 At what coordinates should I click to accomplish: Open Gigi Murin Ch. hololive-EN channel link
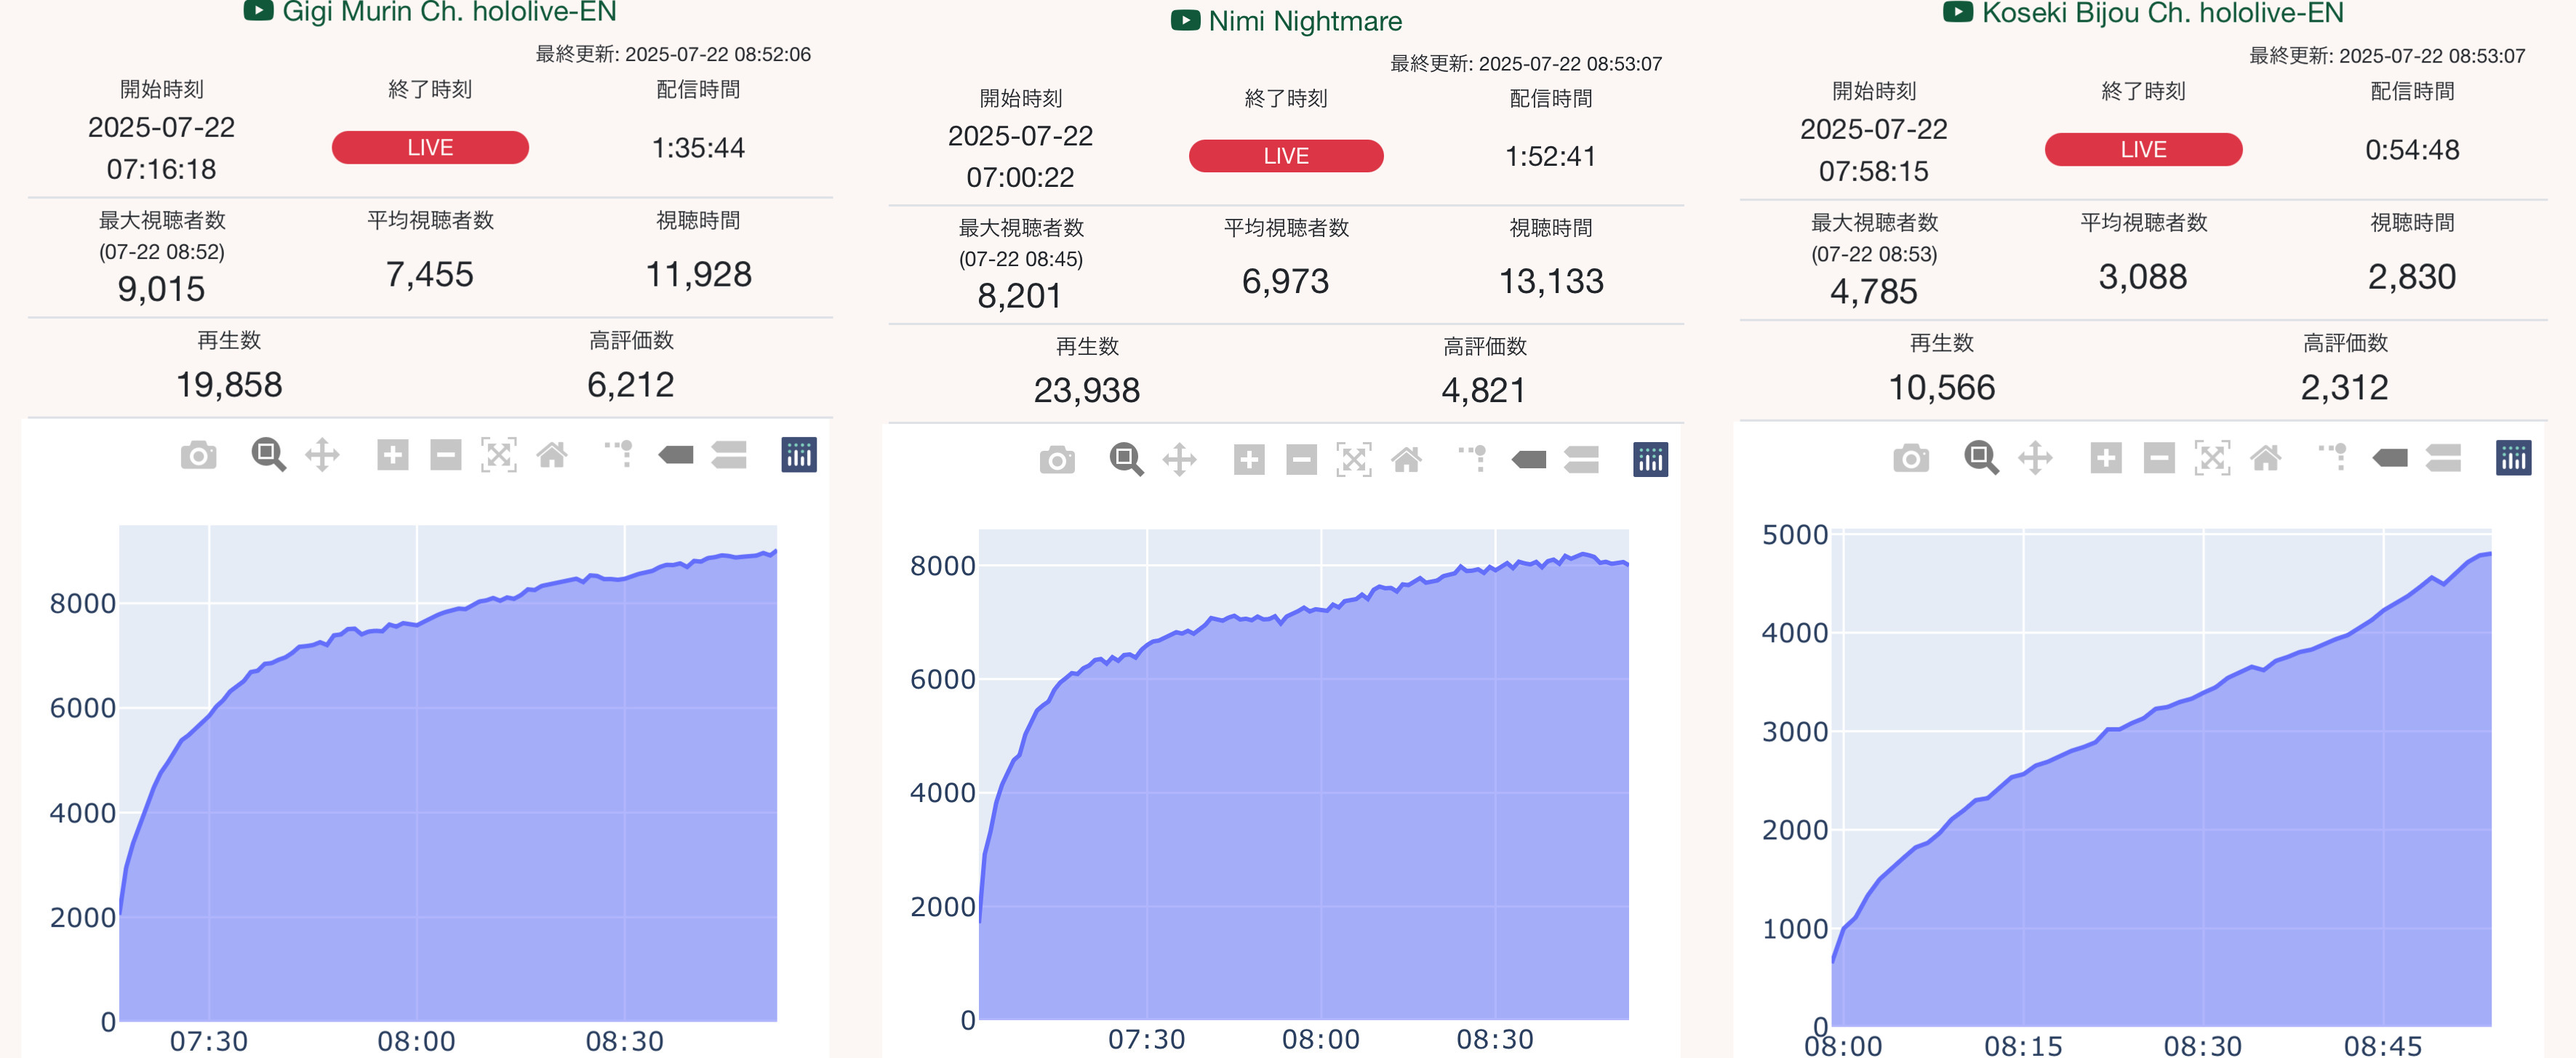pyautogui.click(x=449, y=12)
